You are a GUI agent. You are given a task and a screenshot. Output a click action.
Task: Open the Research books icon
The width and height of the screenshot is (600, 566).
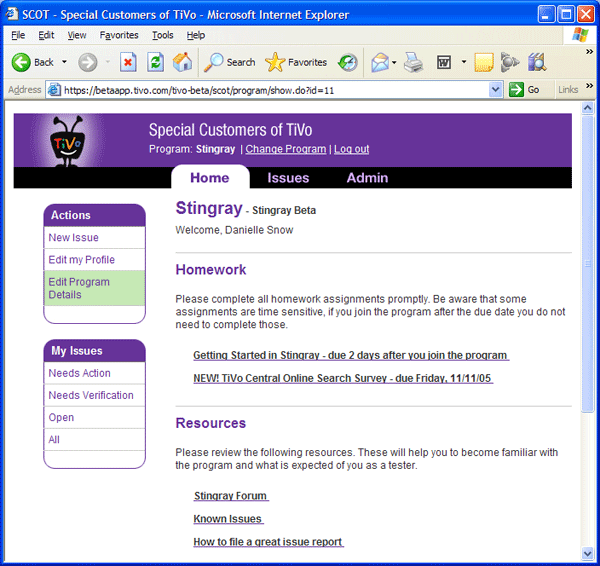(537, 62)
